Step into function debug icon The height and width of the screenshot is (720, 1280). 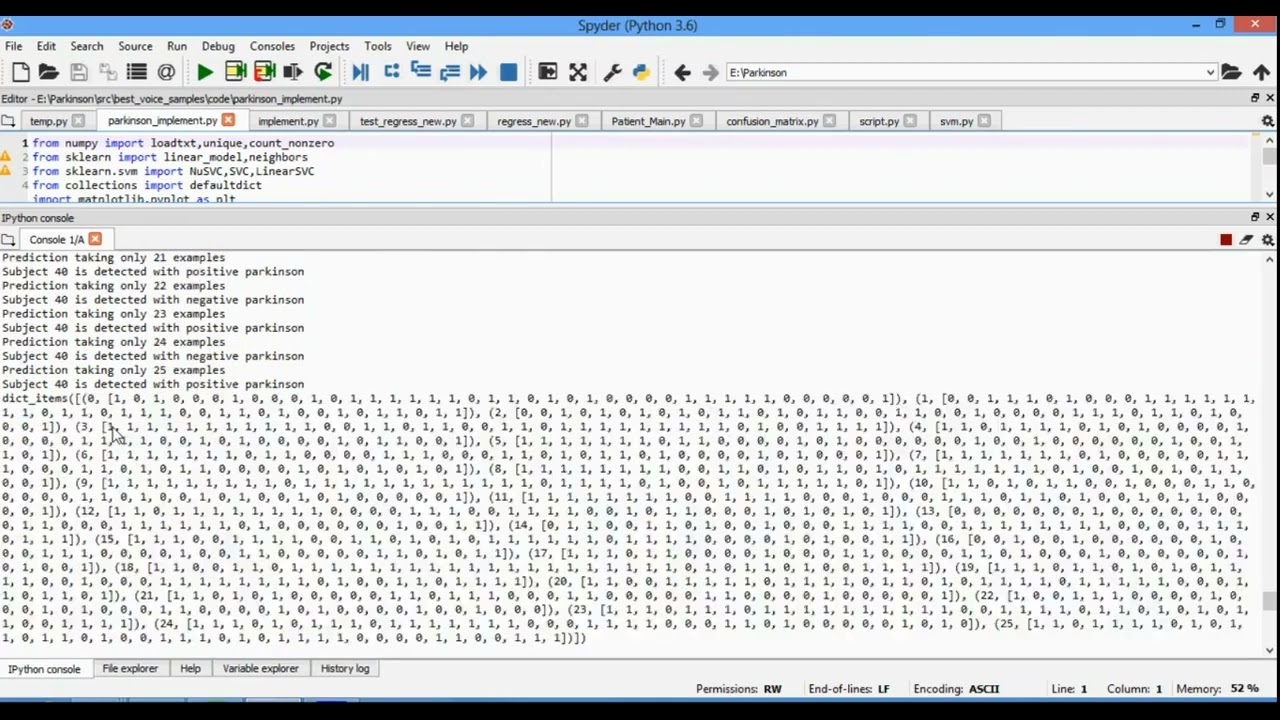point(421,72)
